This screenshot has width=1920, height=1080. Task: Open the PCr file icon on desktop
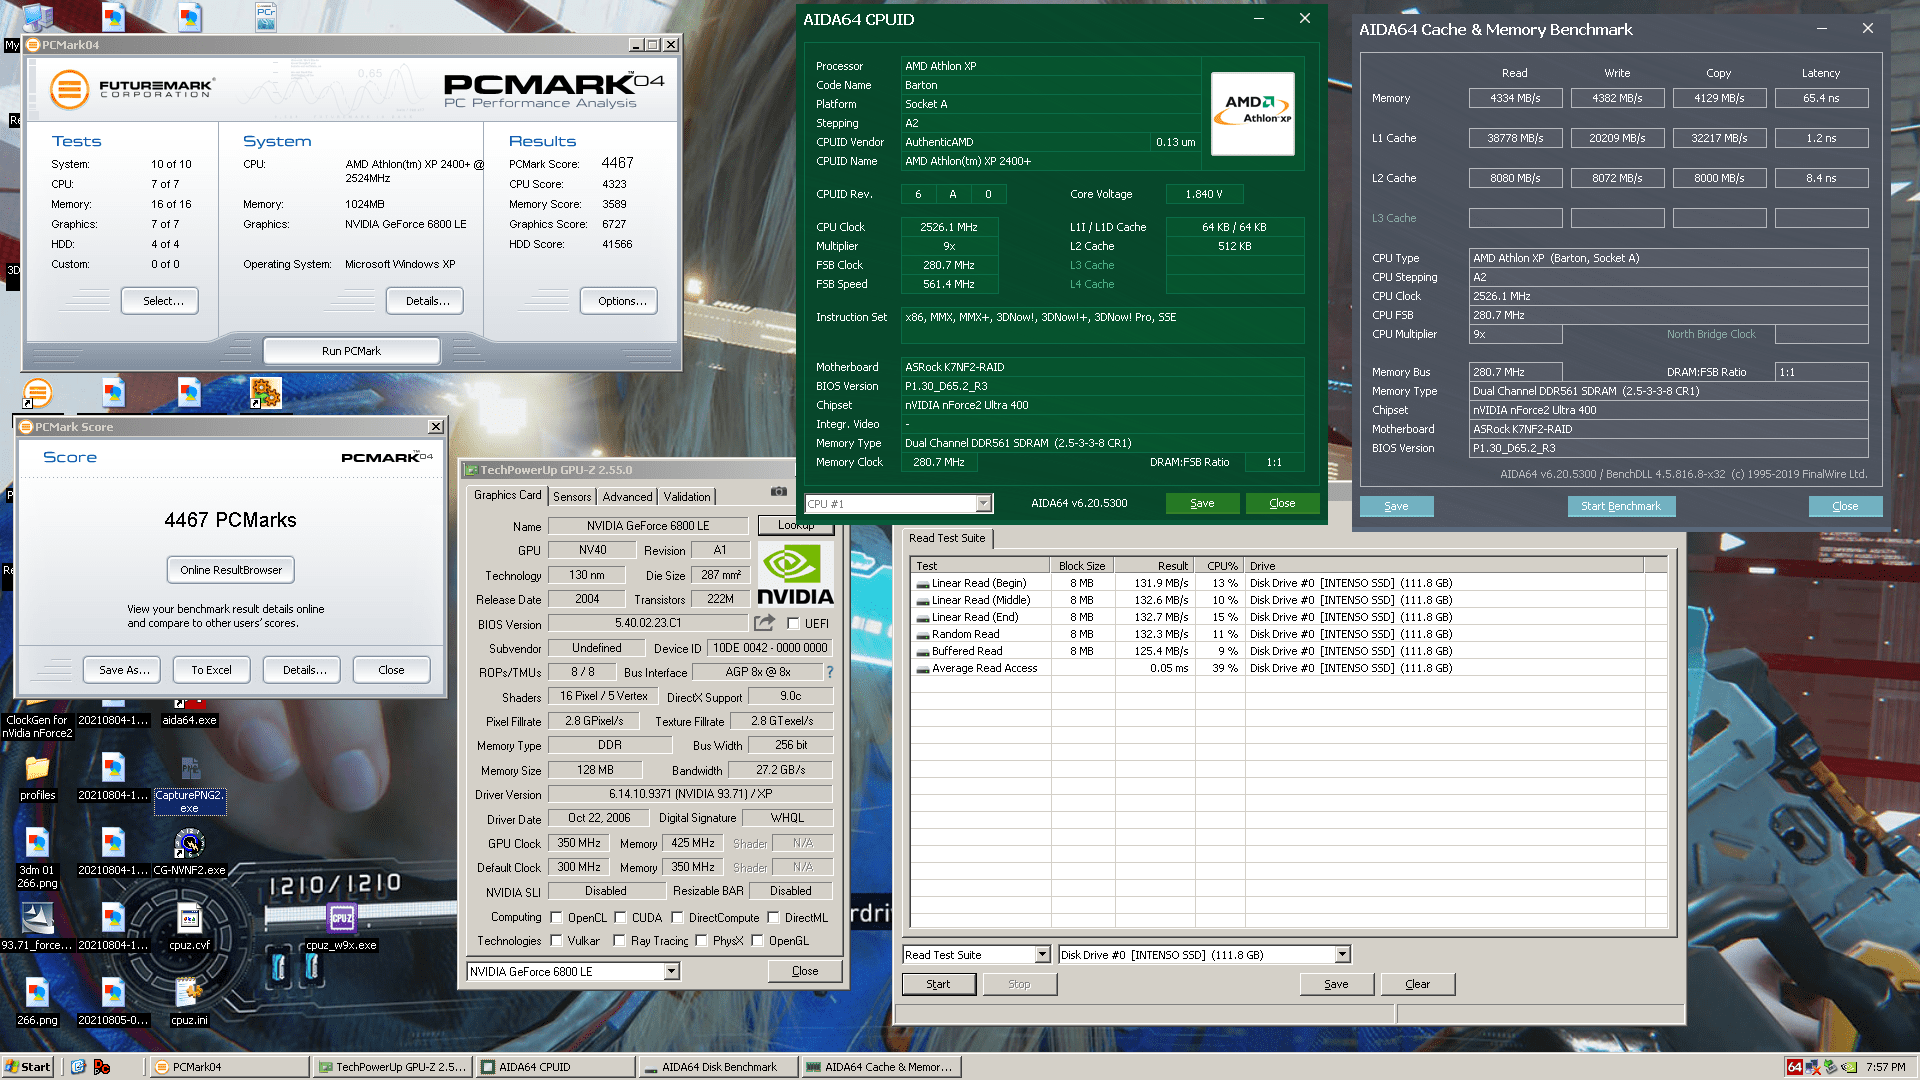(x=266, y=17)
